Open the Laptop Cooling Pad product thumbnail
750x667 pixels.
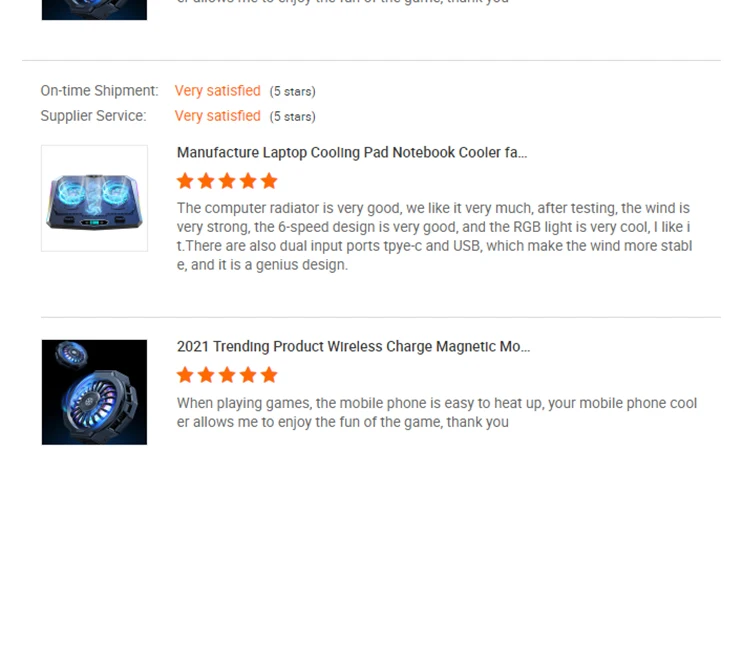(x=94, y=199)
